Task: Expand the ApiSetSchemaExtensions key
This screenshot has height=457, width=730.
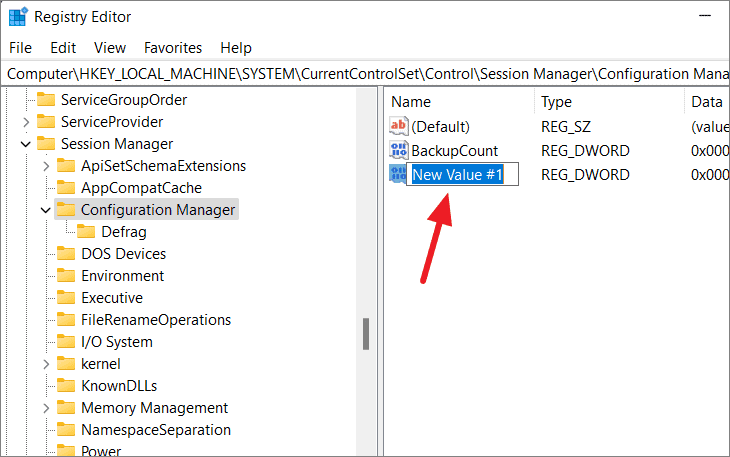Action: pyautogui.click(x=46, y=166)
